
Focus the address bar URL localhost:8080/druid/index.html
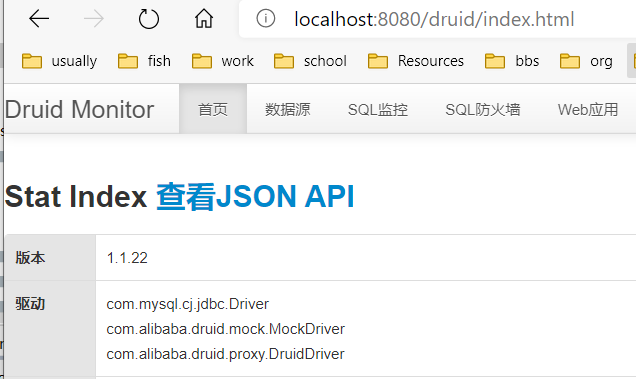point(434,19)
